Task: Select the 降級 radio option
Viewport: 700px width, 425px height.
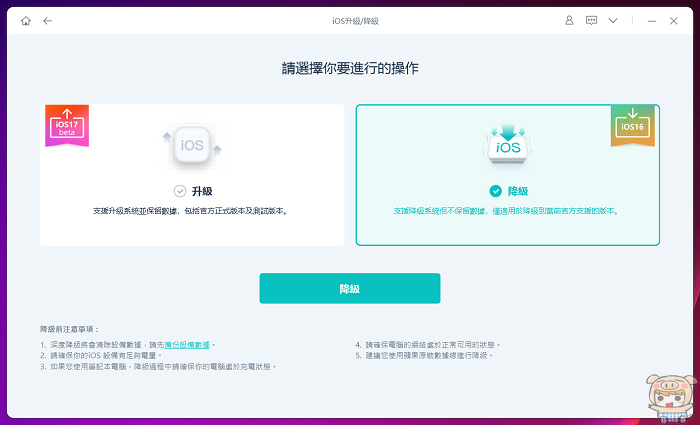Action: [496, 192]
